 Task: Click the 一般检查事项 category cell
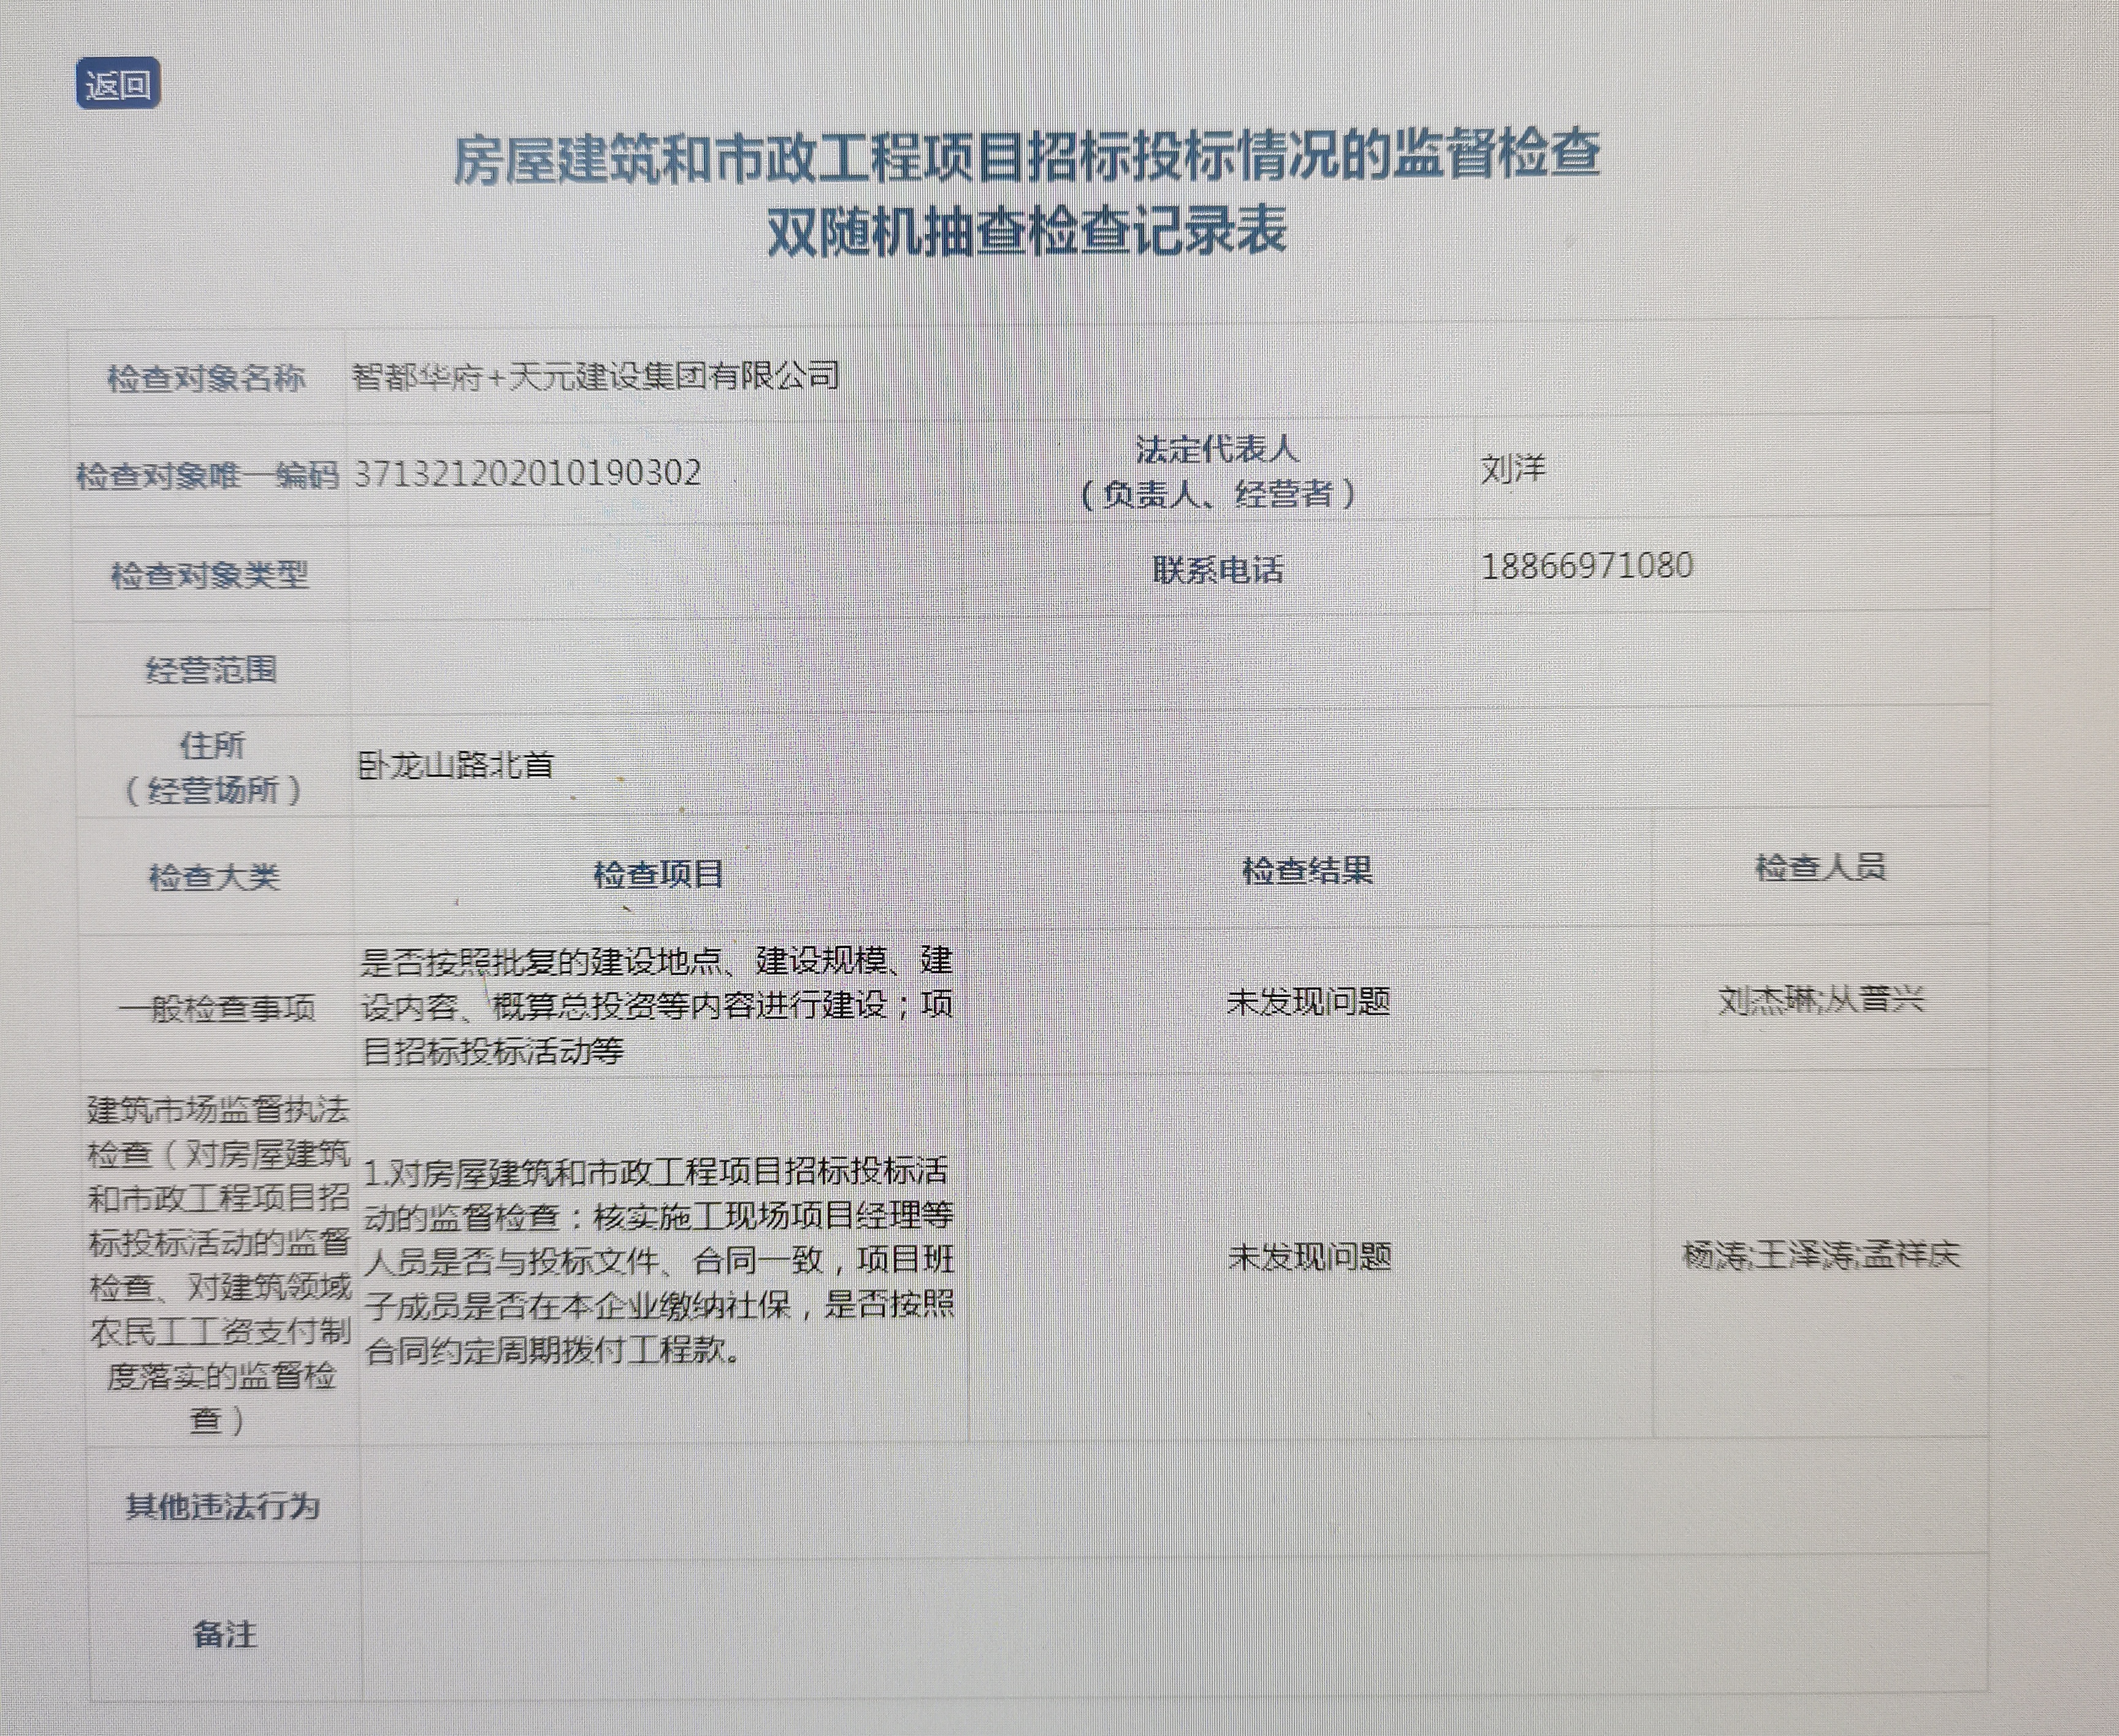[217, 1008]
